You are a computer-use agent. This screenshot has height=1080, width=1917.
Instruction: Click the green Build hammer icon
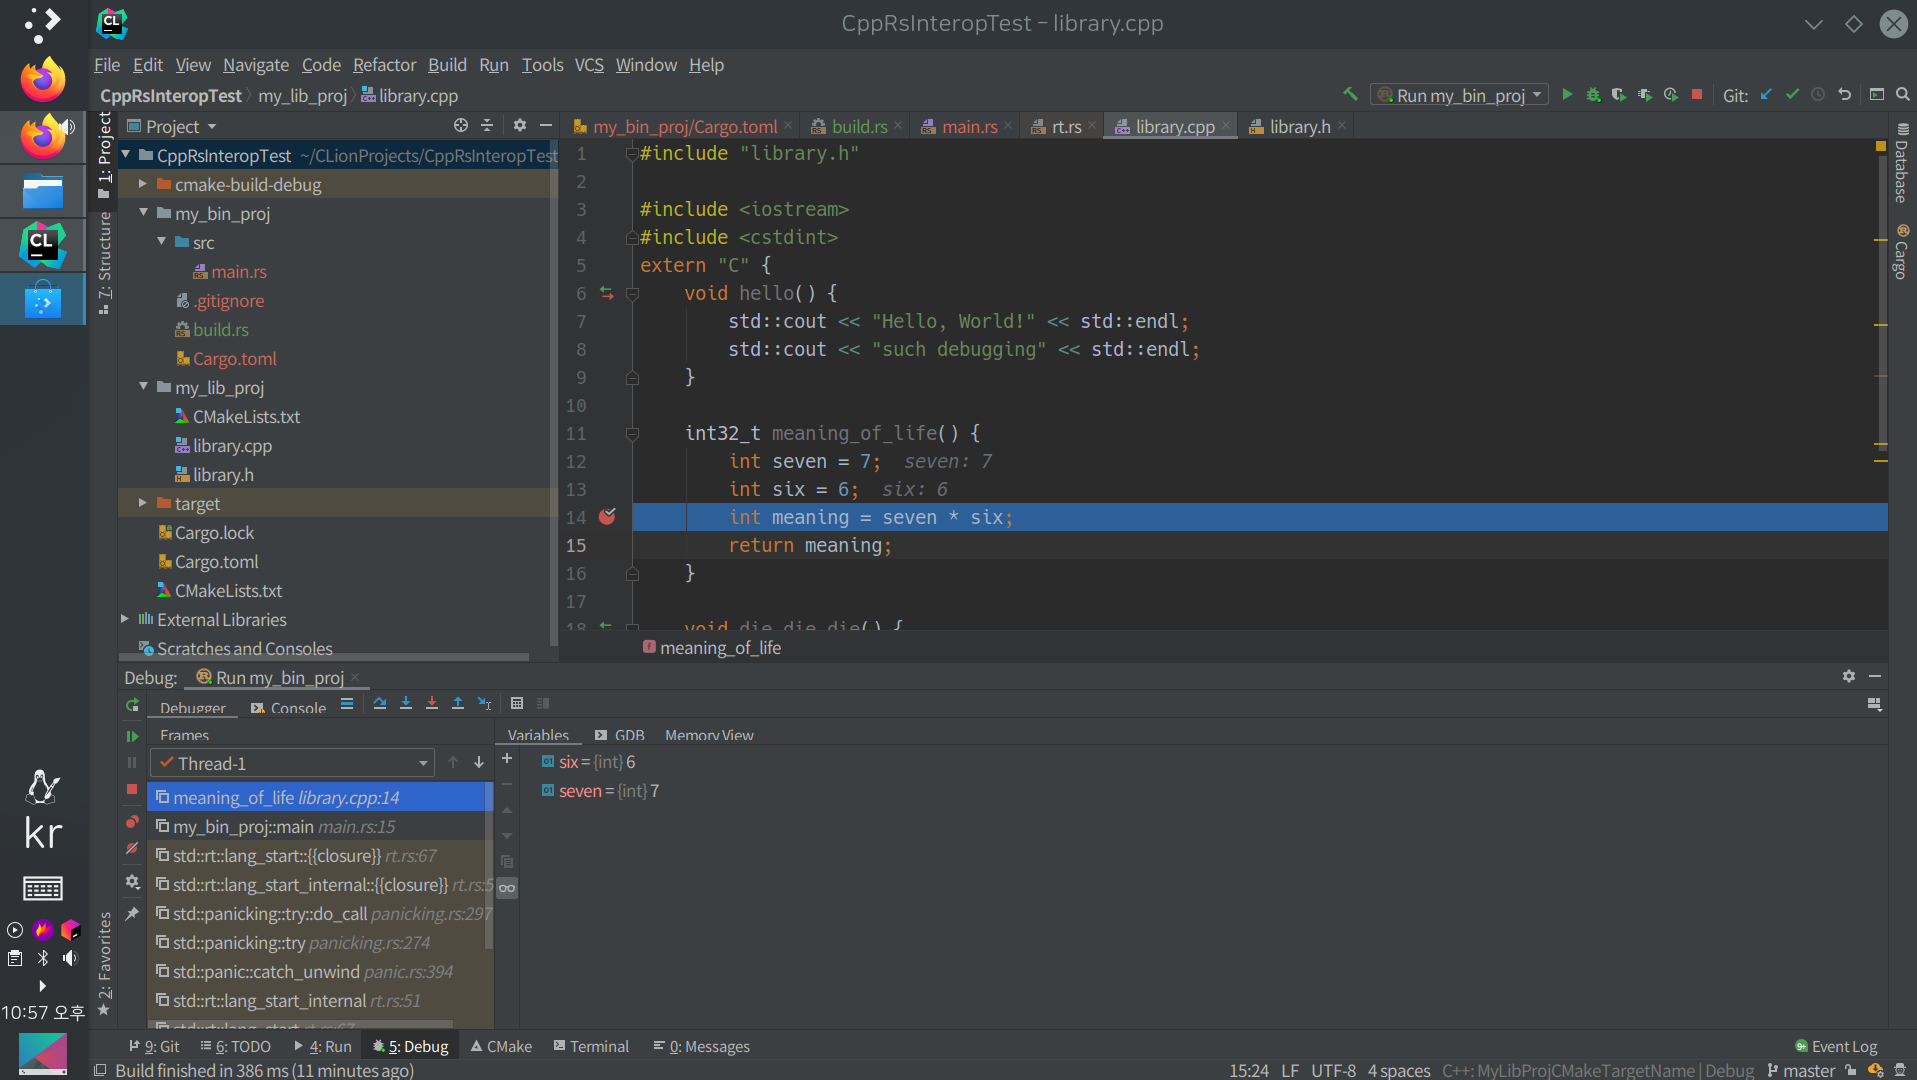coord(1350,94)
